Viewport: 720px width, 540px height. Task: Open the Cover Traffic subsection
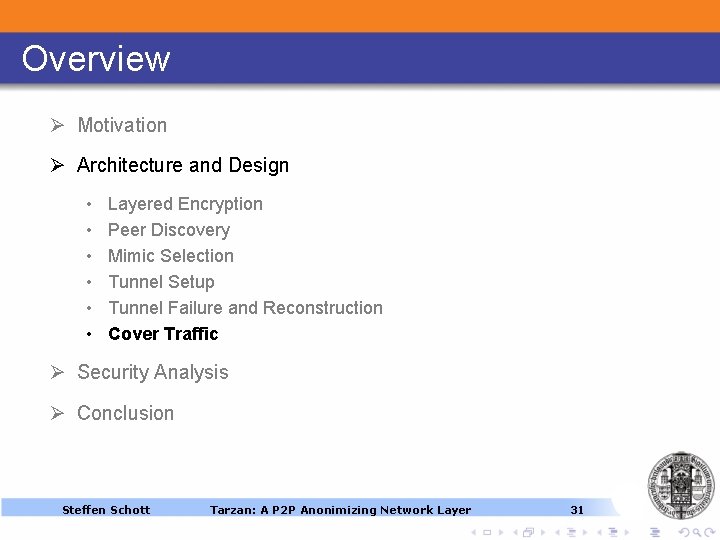163,334
